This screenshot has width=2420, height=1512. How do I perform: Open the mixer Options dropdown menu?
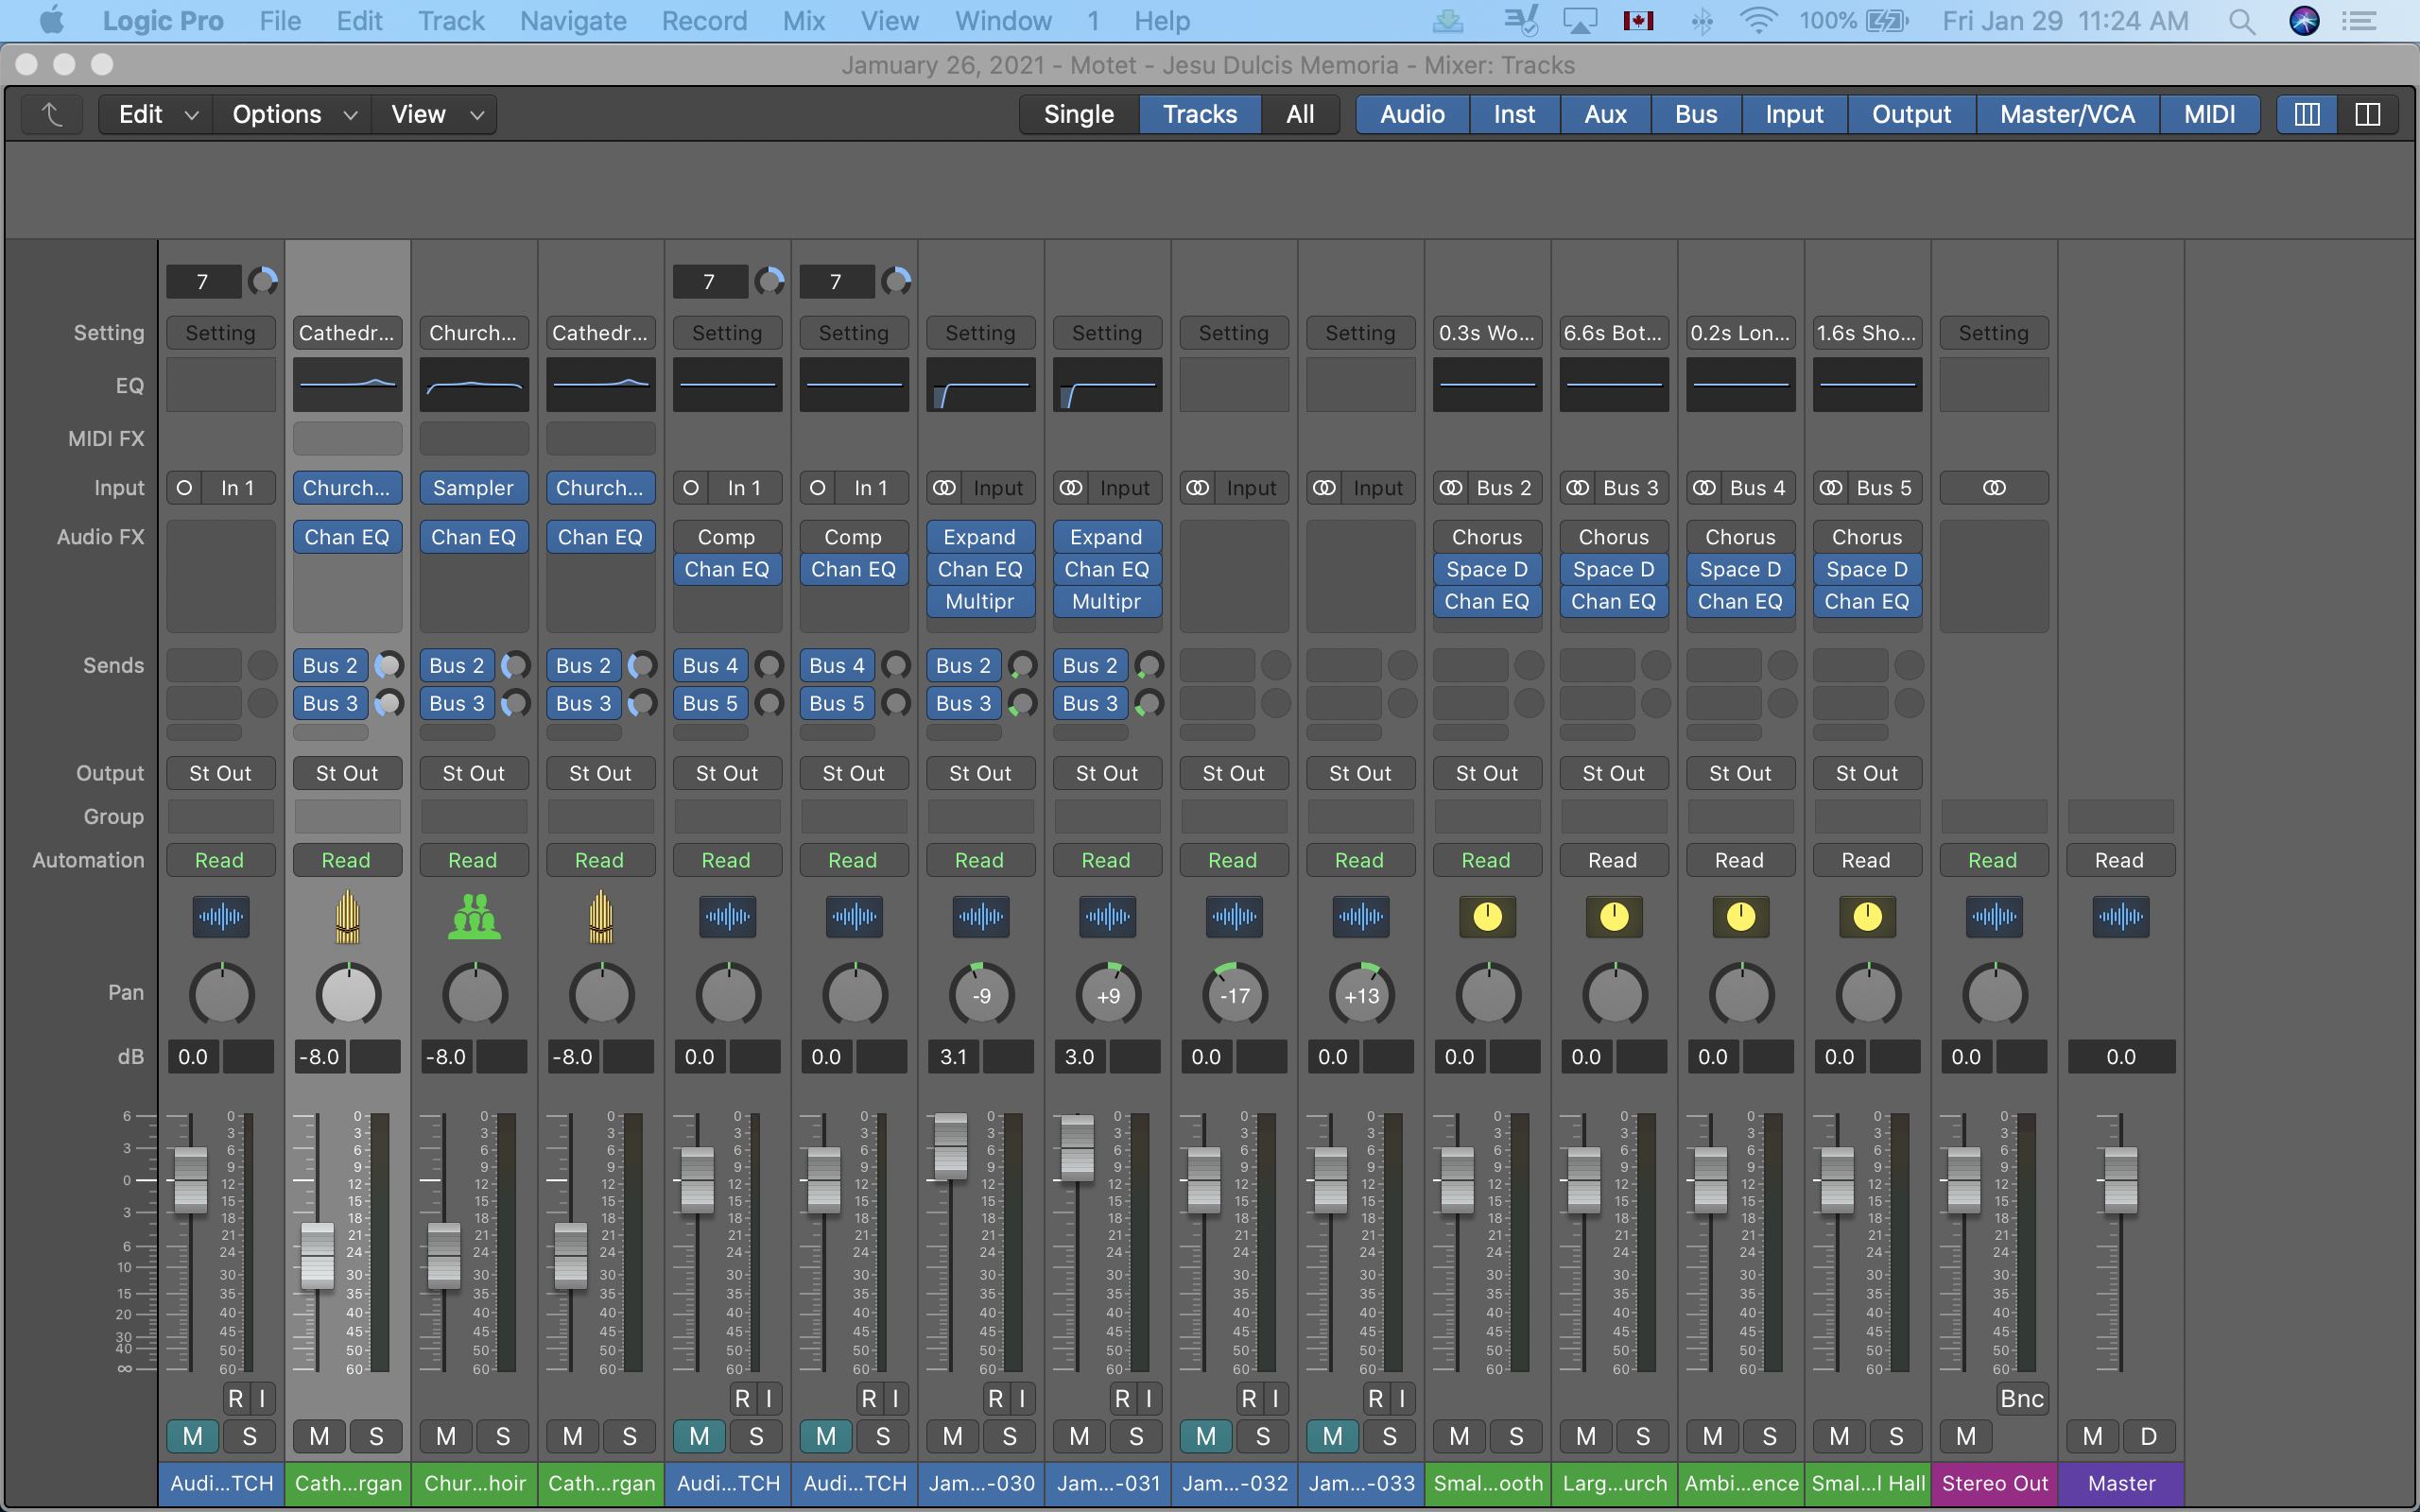(x=292, y=114)
